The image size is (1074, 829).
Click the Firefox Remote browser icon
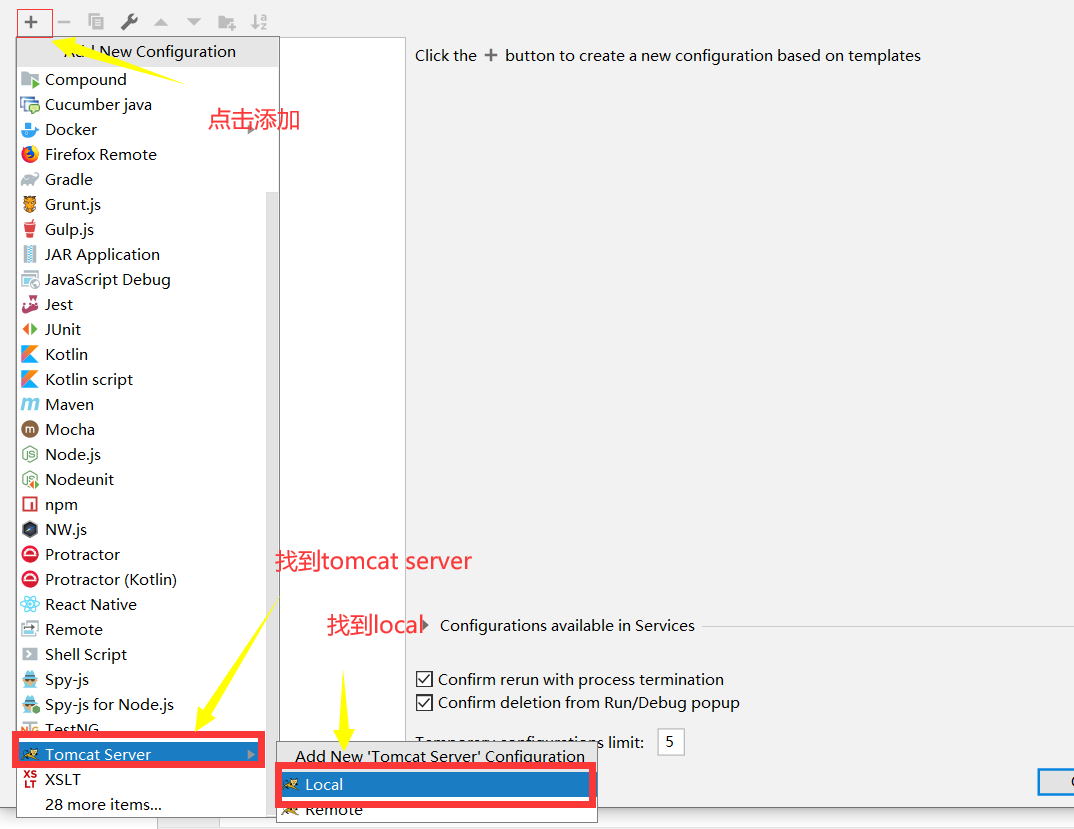[30, 154]
